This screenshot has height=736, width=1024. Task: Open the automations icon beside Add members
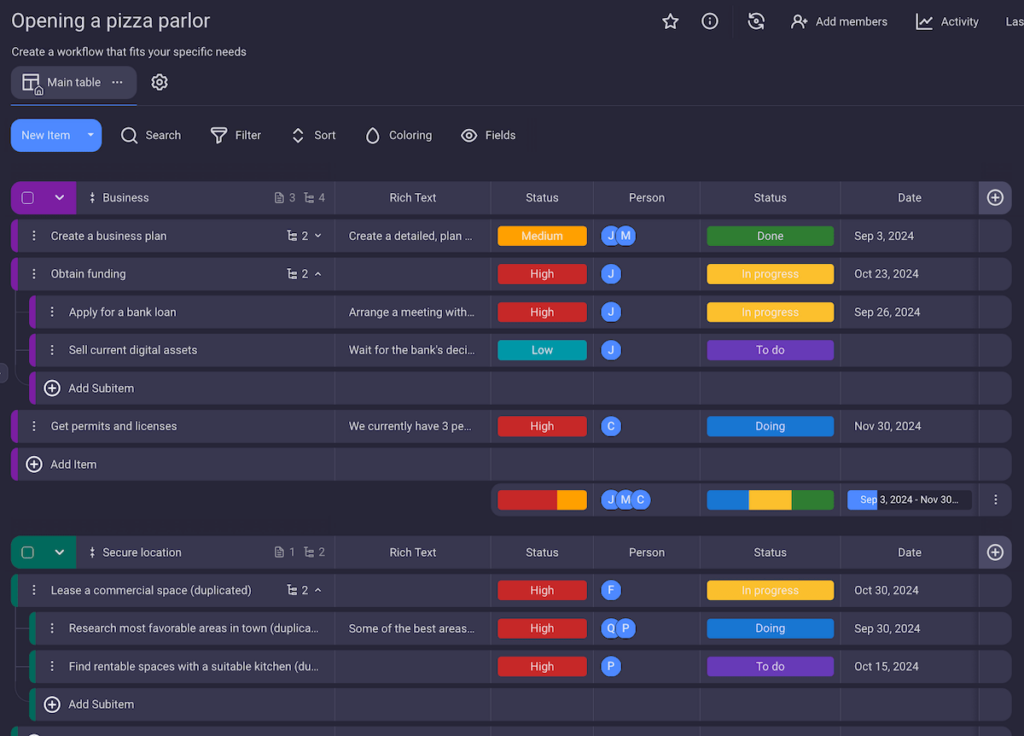point(757,21)
